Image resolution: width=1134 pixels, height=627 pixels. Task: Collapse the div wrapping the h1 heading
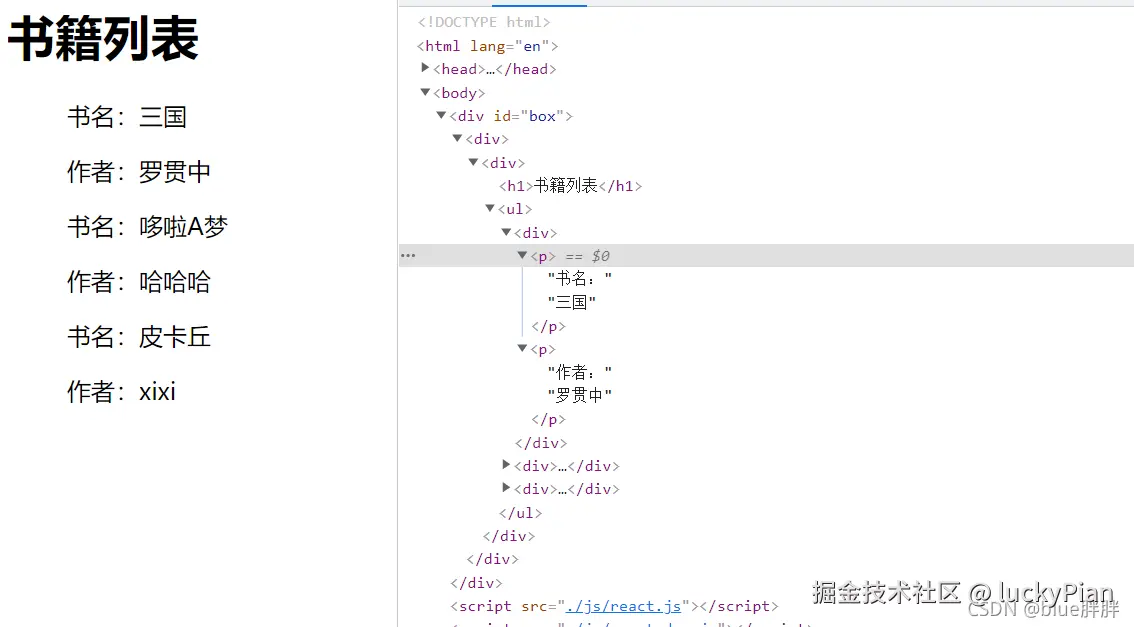click(473, 162)
